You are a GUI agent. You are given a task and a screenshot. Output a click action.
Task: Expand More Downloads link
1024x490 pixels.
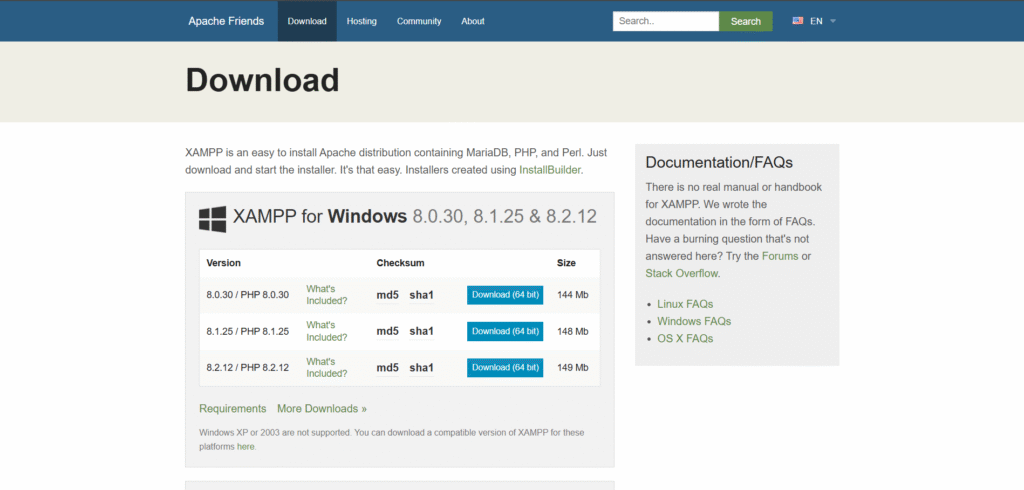click(x=322, y=408)
